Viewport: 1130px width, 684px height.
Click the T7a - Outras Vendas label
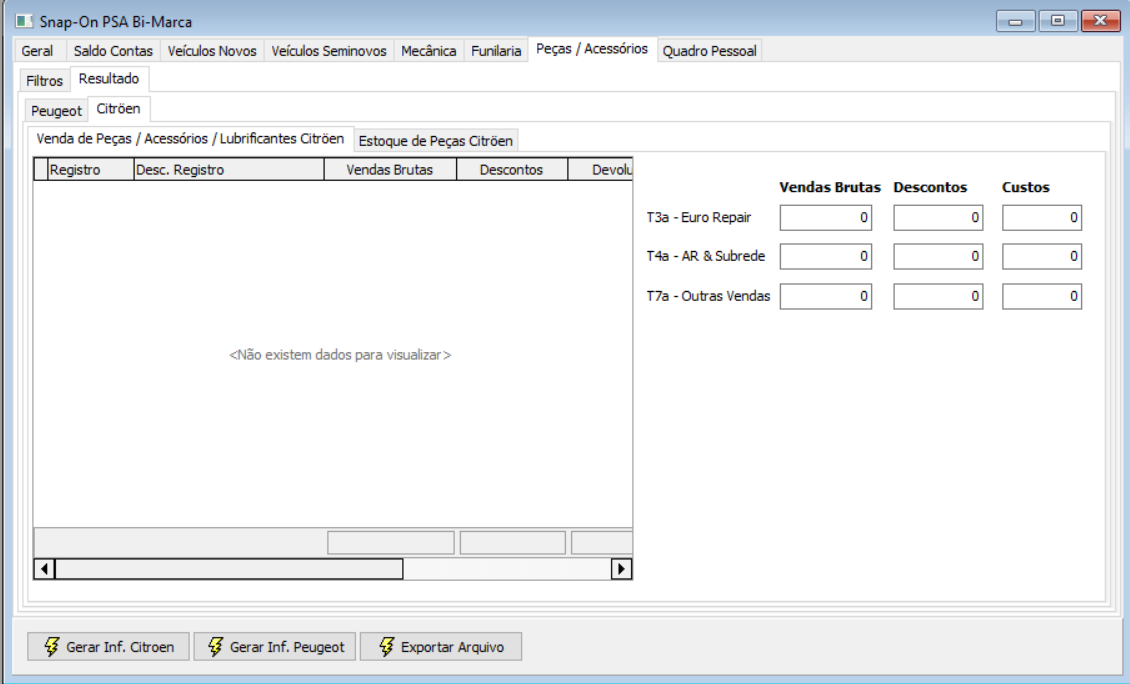(708, 296)
